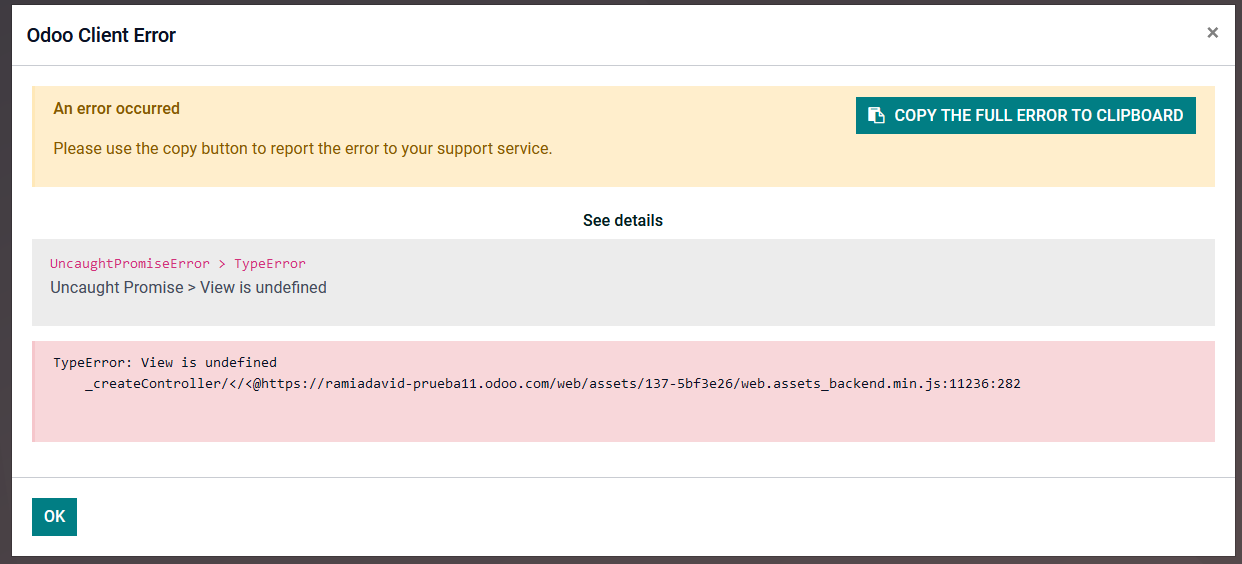Click the _createController stack trace URL line

[x=553, y=383]
